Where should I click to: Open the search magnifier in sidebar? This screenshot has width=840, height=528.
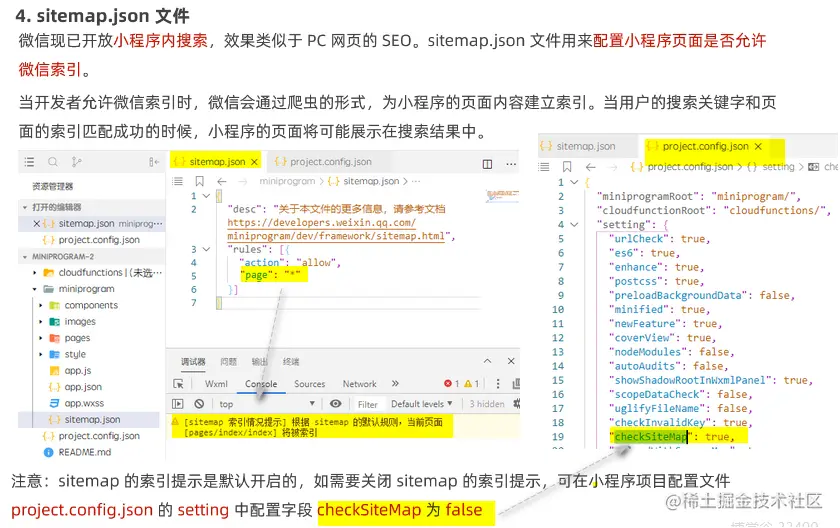click(x=52, y=162)
